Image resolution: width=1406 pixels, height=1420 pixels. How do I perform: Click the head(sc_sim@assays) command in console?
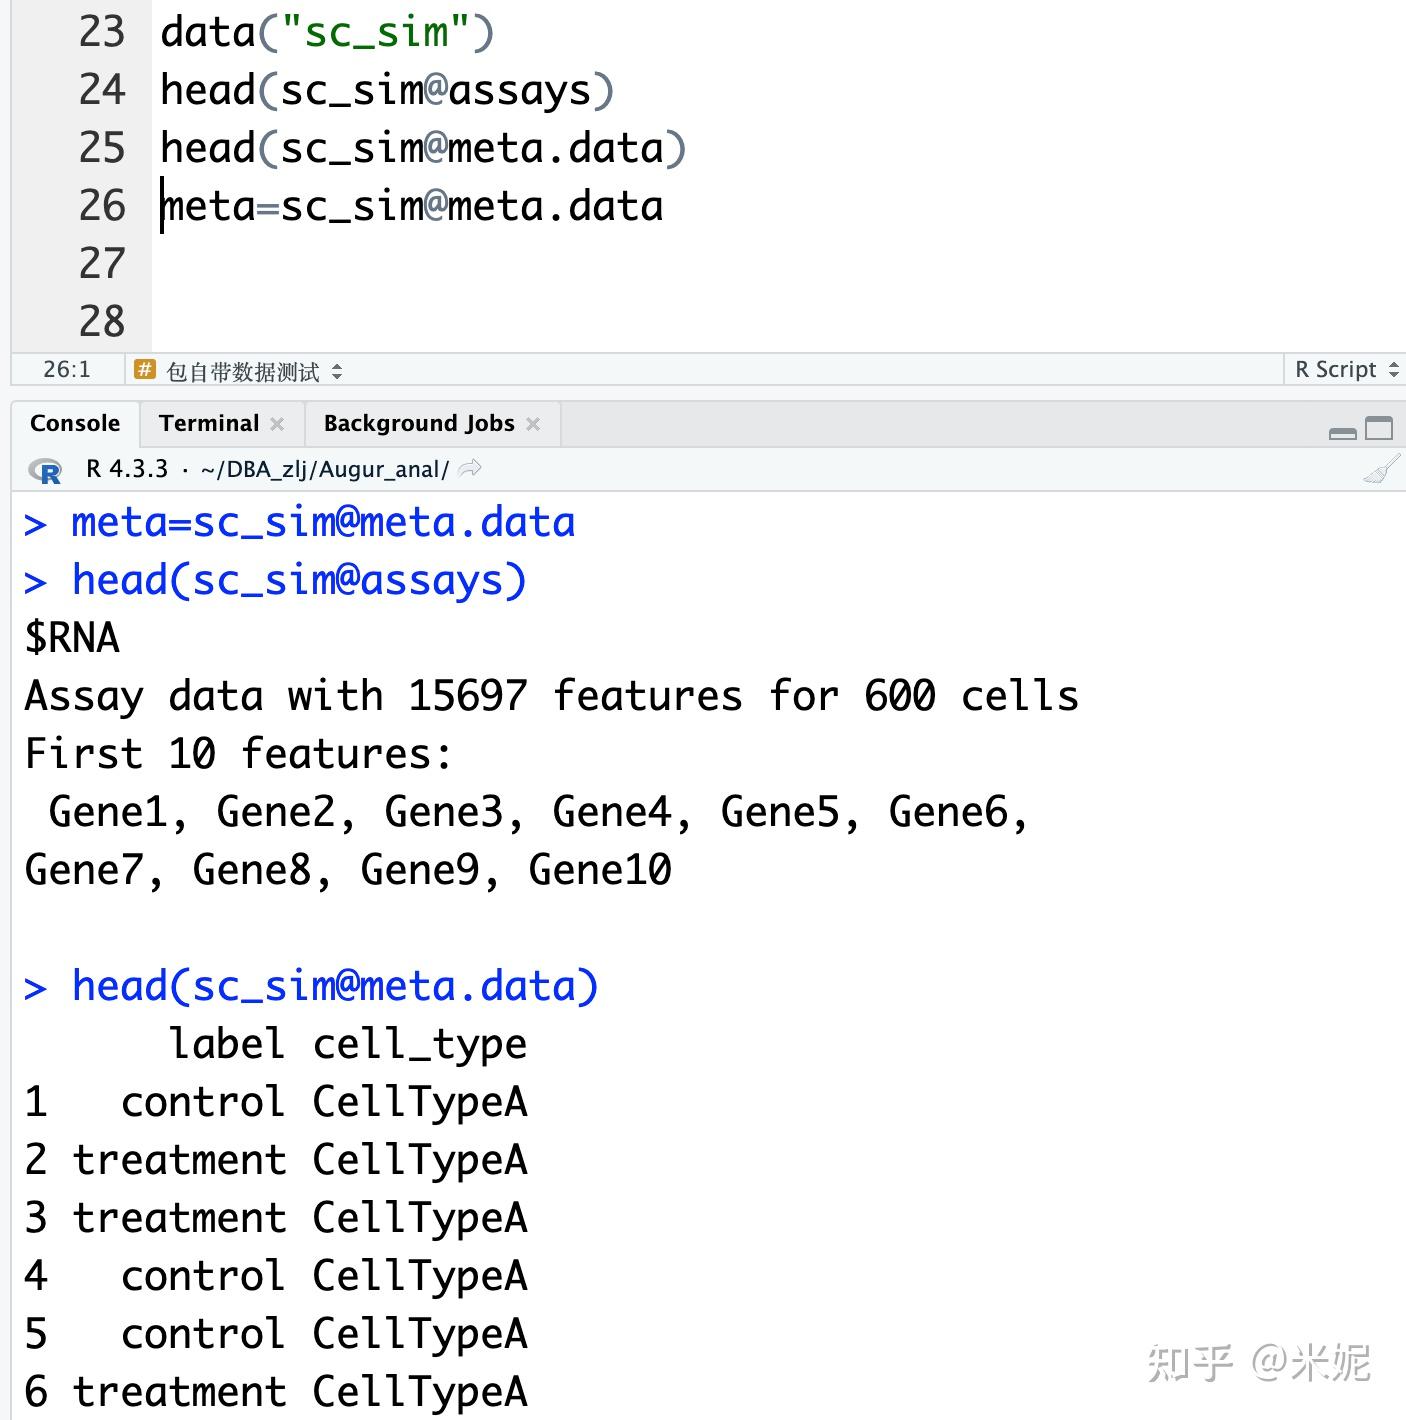pos(298,581)
